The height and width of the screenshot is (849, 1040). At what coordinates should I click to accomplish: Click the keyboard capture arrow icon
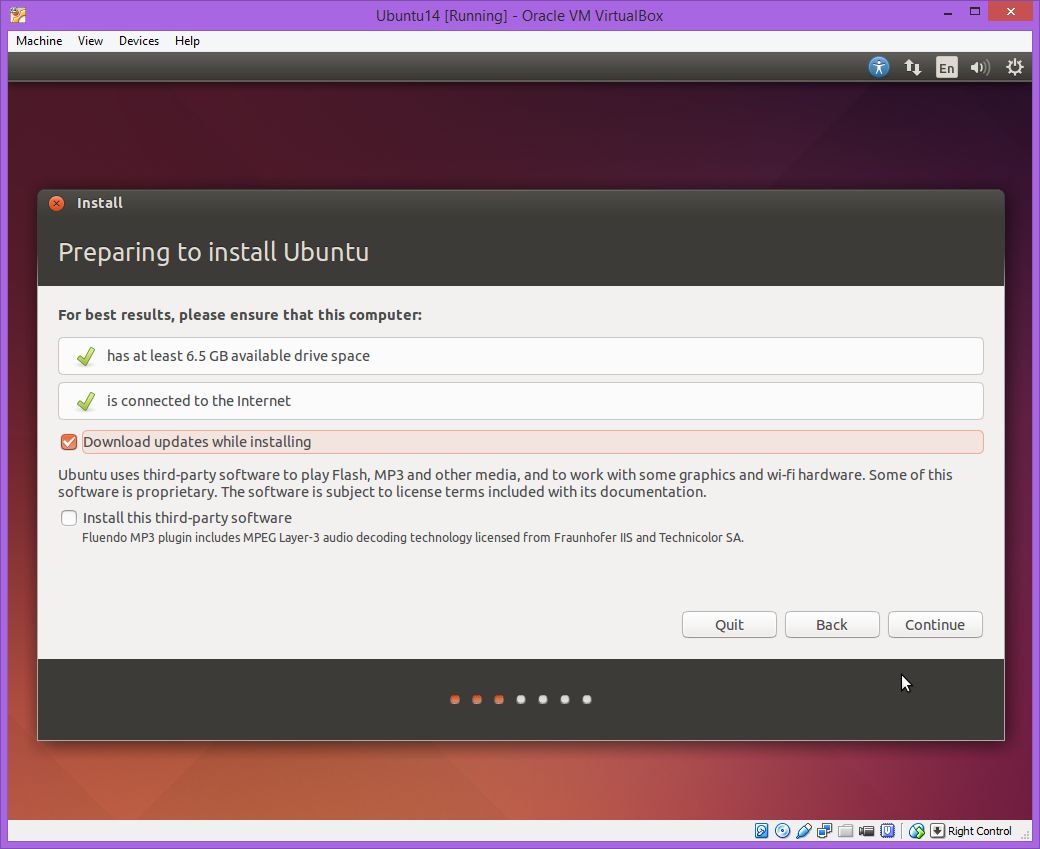pyautogui.click(x=937, y=830)
